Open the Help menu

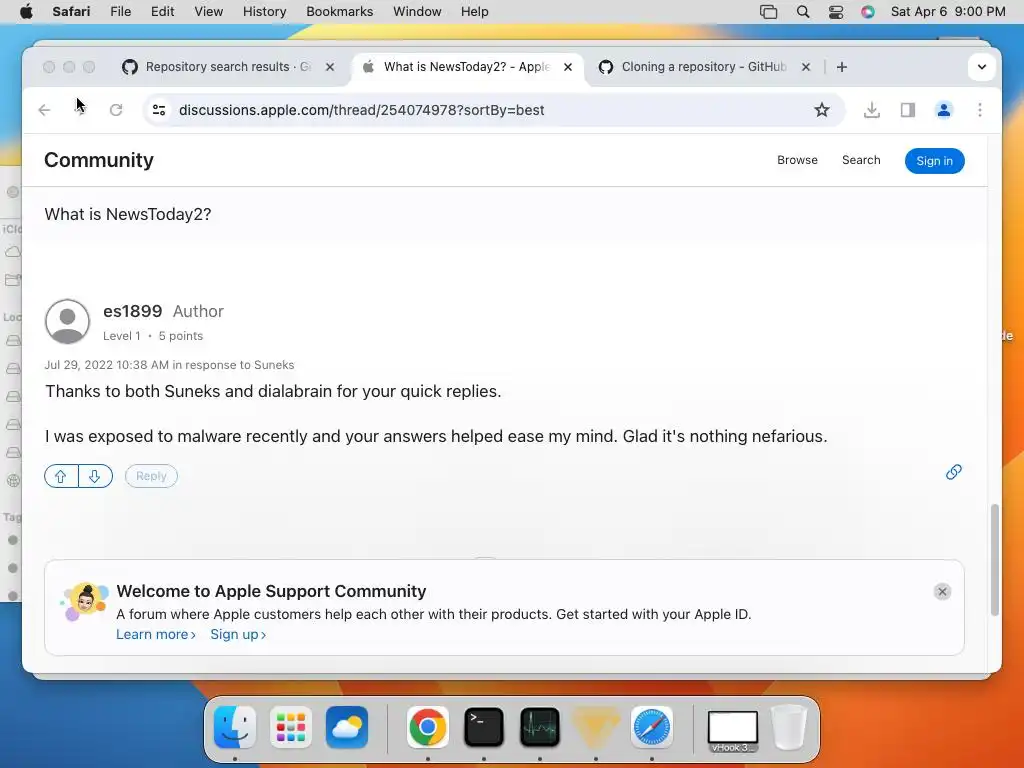point(474,12)
